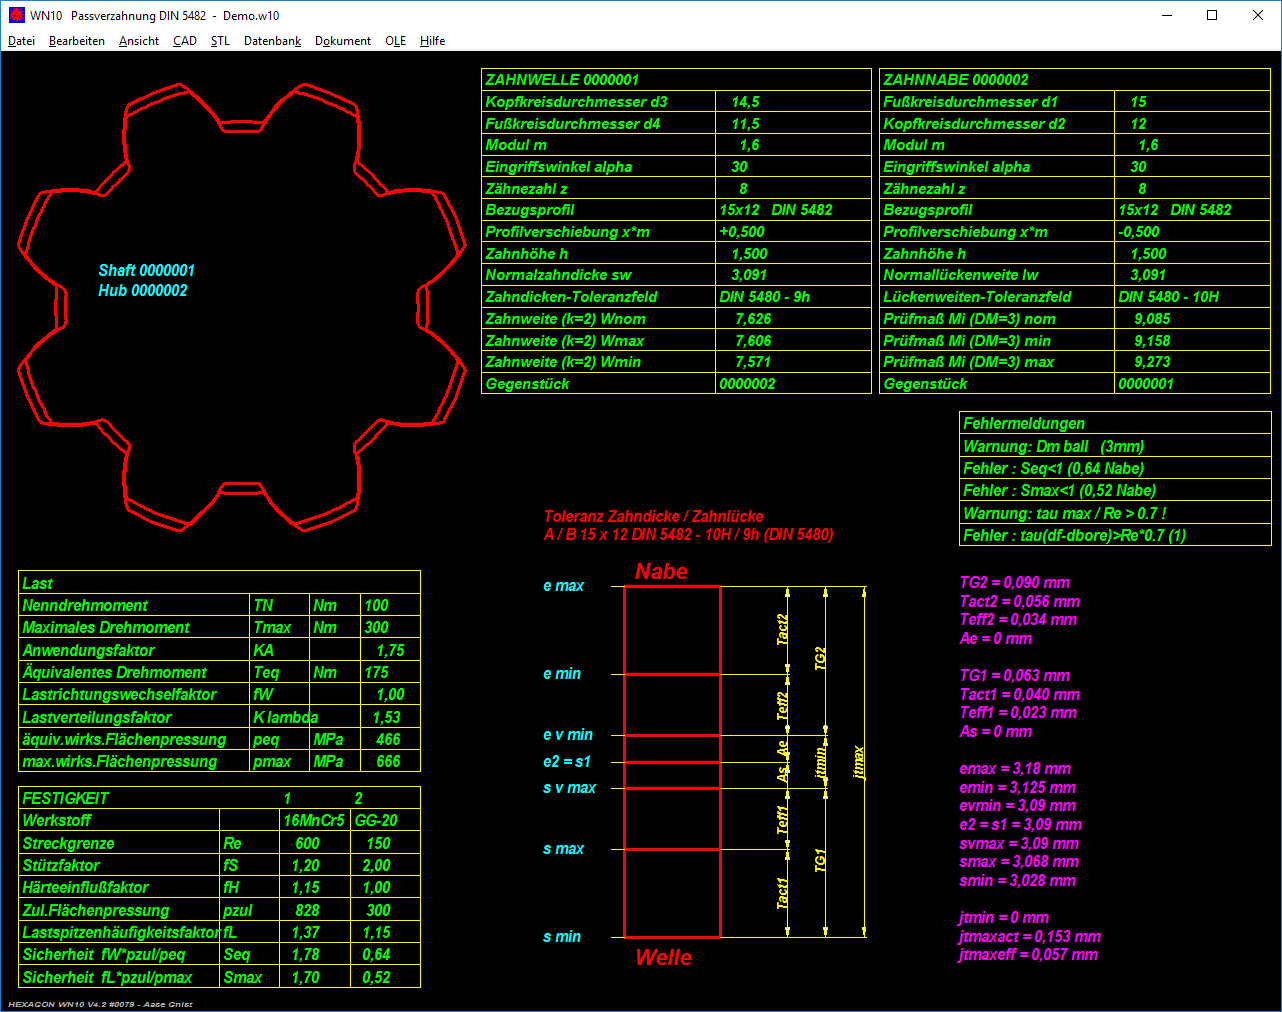Open the Datenbank menu
Screen dimensions: 1282x1012
point(272,41)
